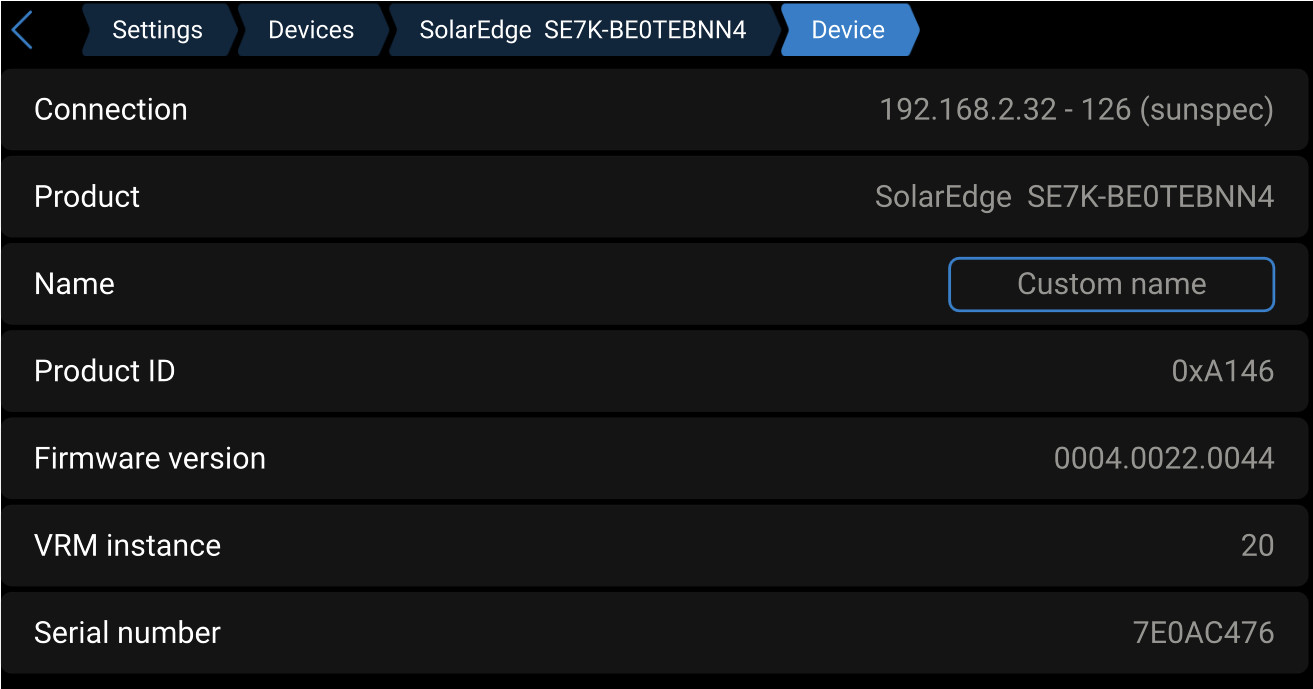Click the Product ID value 0xA146
Image resolution: width=1313 pixels, height=689 pixels.
tap(1222, 371)
